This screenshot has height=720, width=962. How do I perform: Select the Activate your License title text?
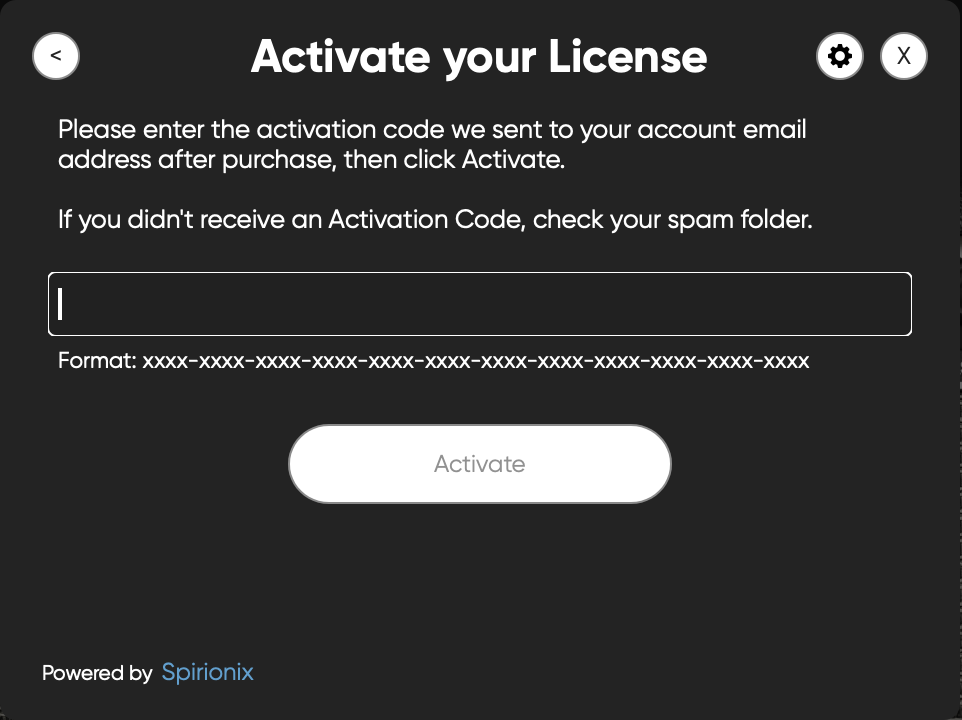(x=478, y=56)
